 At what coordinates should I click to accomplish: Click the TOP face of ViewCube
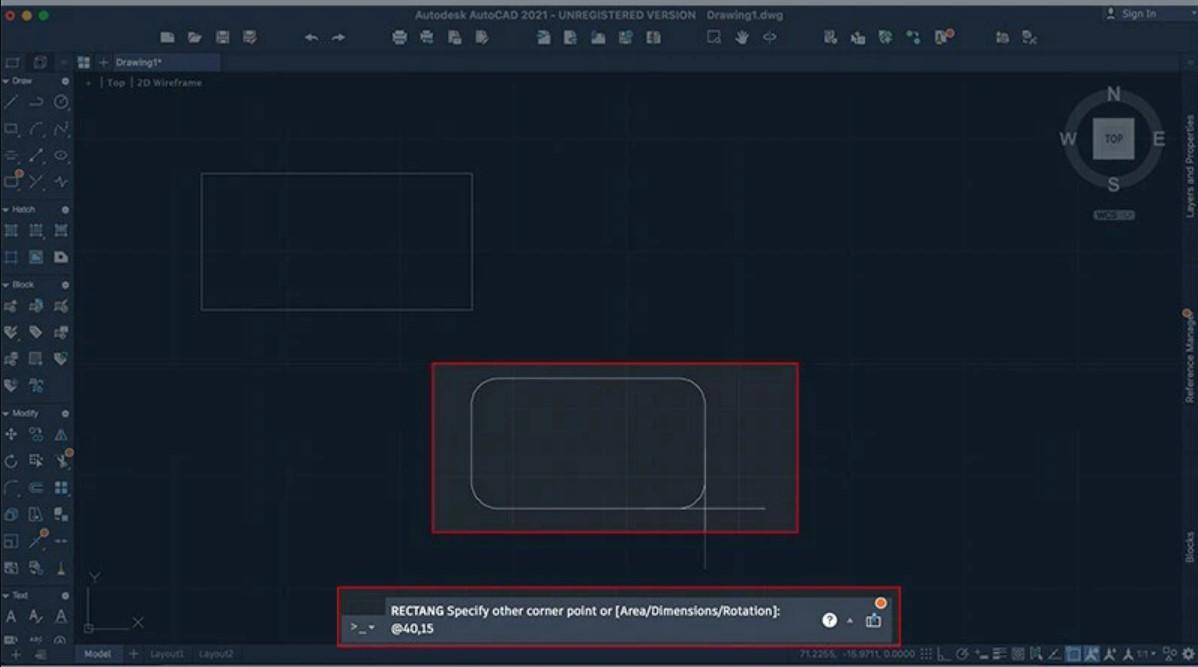(1113, 139)
